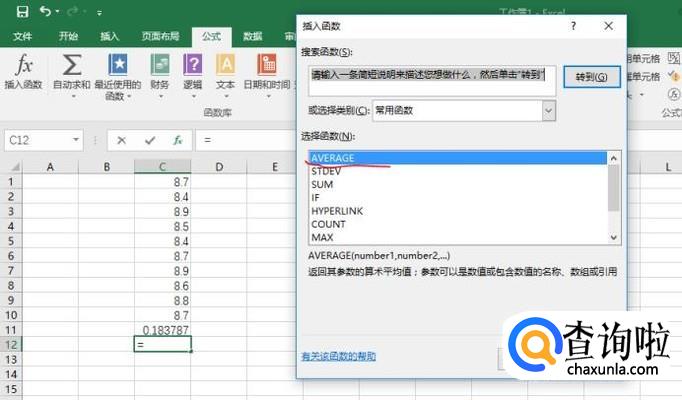Close the 插入函数 dialog
Image resolution: width=682 pixels, height=400 pixels.
click(x=608, y=26)
